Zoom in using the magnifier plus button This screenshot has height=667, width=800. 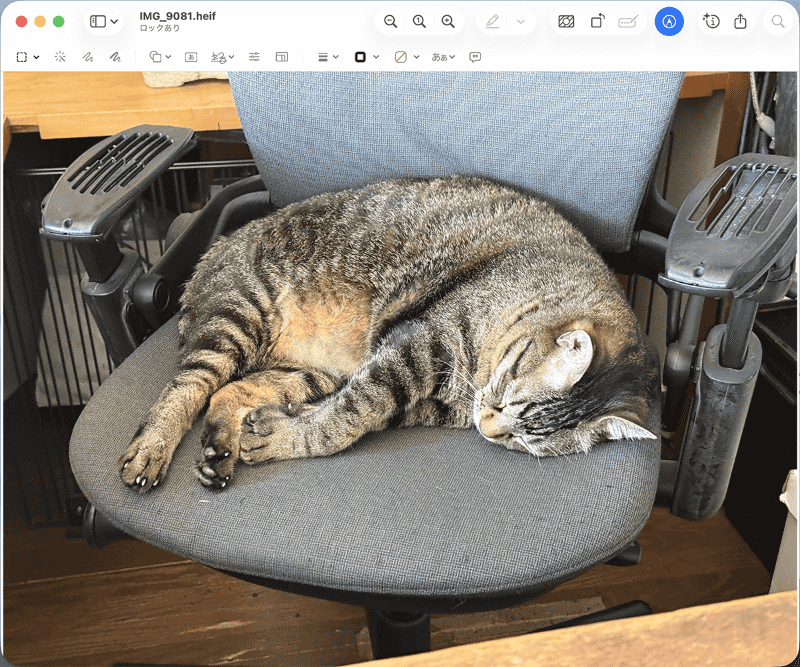pos(447,19)
